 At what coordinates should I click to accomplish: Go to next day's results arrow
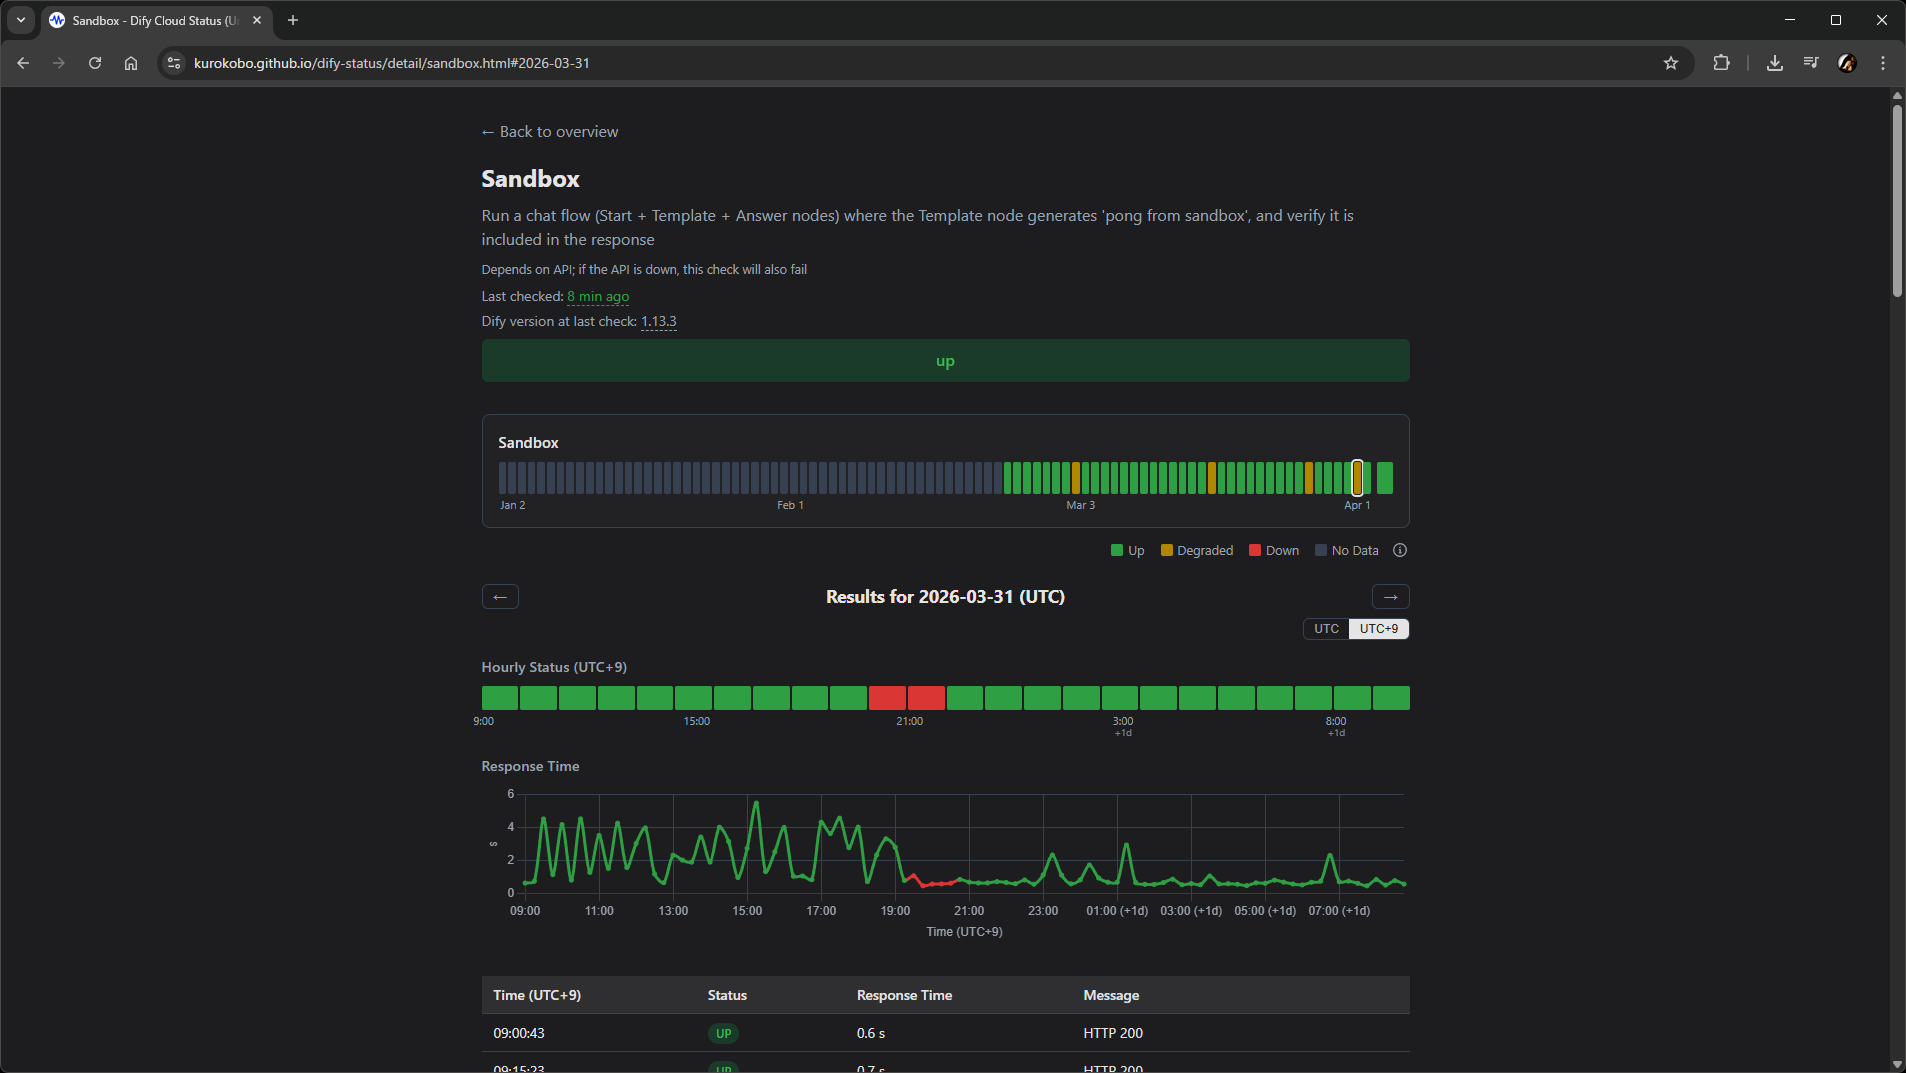pyautogui.click(x=1390, y=597)
